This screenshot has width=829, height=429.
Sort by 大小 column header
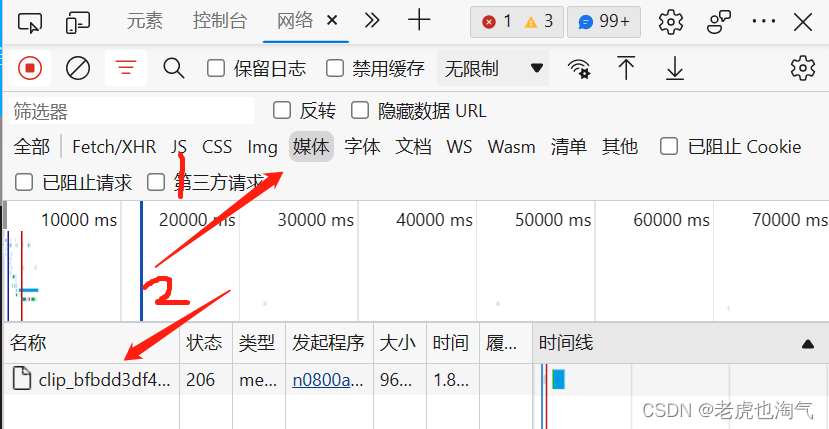(400, 343)
